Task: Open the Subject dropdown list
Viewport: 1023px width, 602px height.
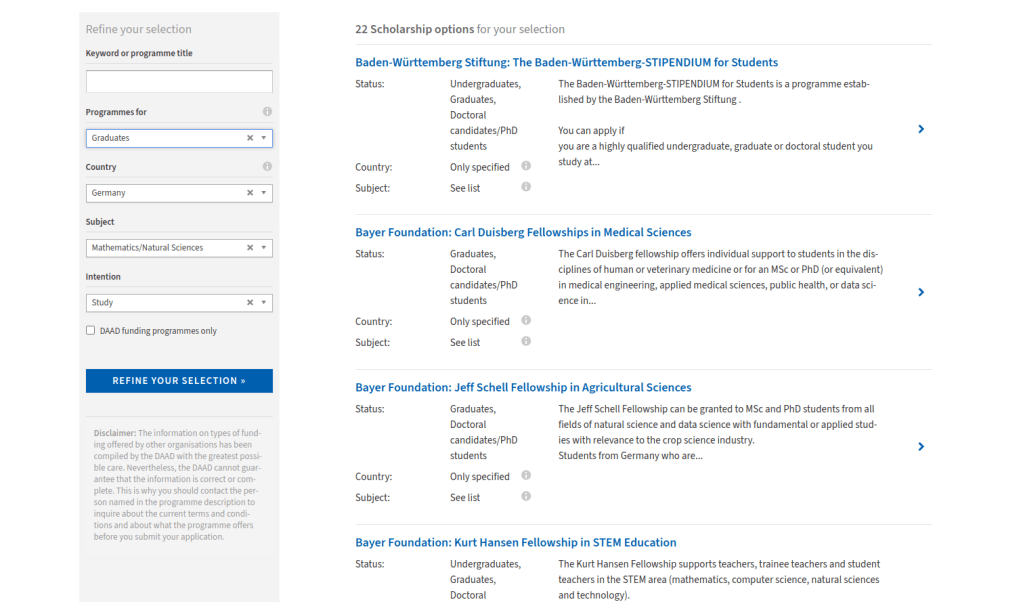Action: click(264, 248)
